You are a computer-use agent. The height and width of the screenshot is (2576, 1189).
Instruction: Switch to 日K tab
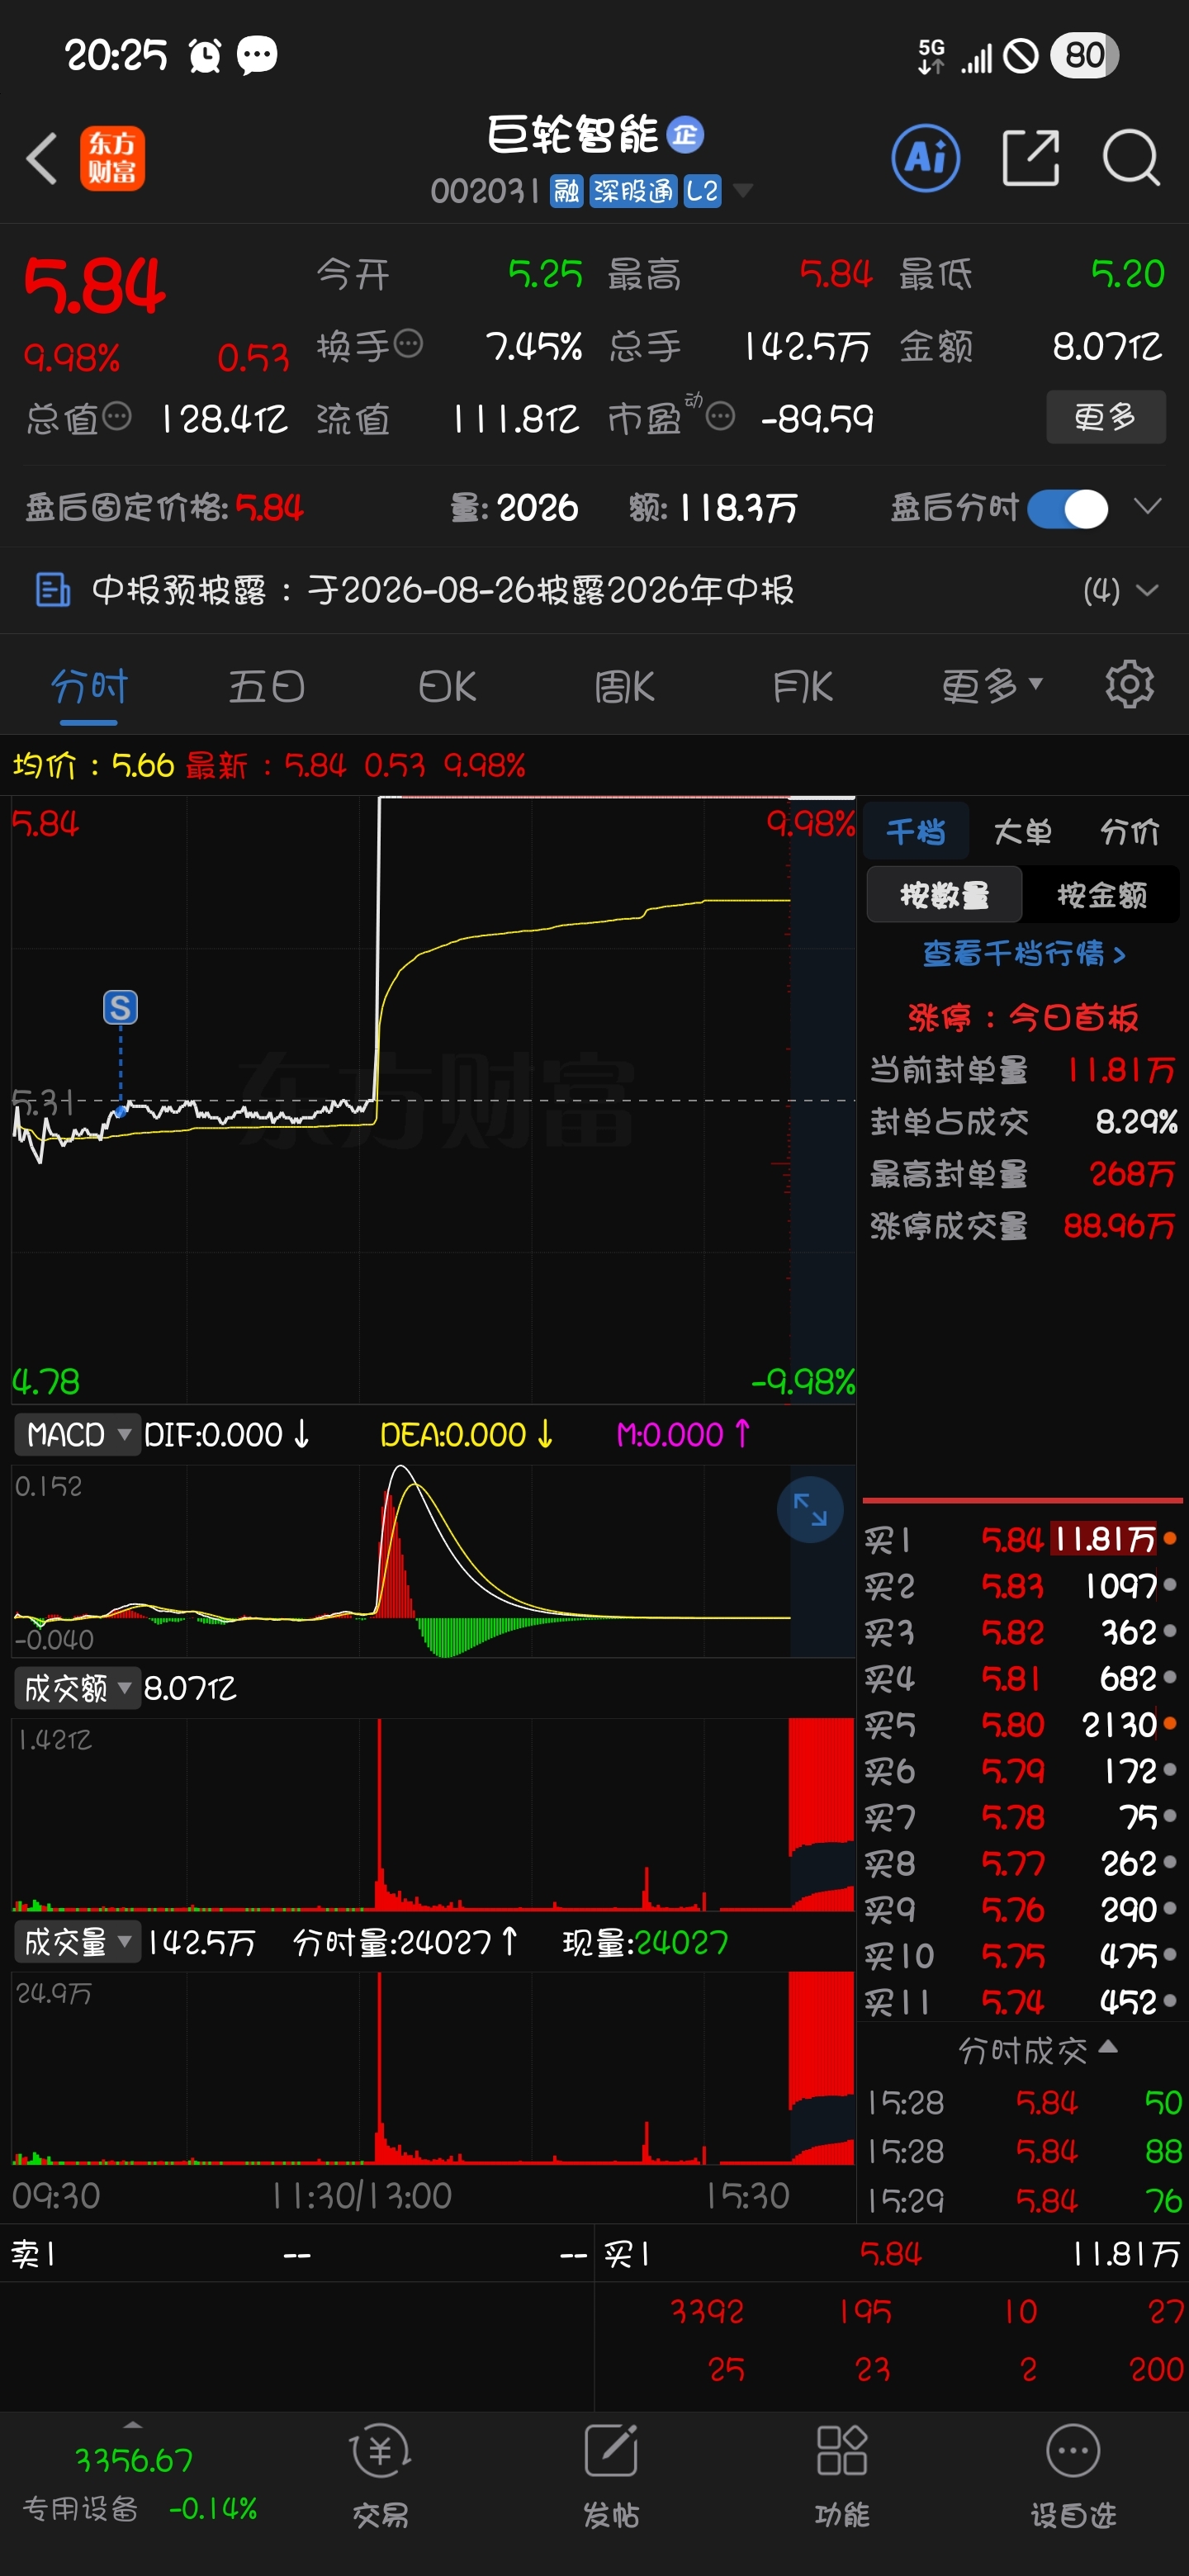coord(447,686)
